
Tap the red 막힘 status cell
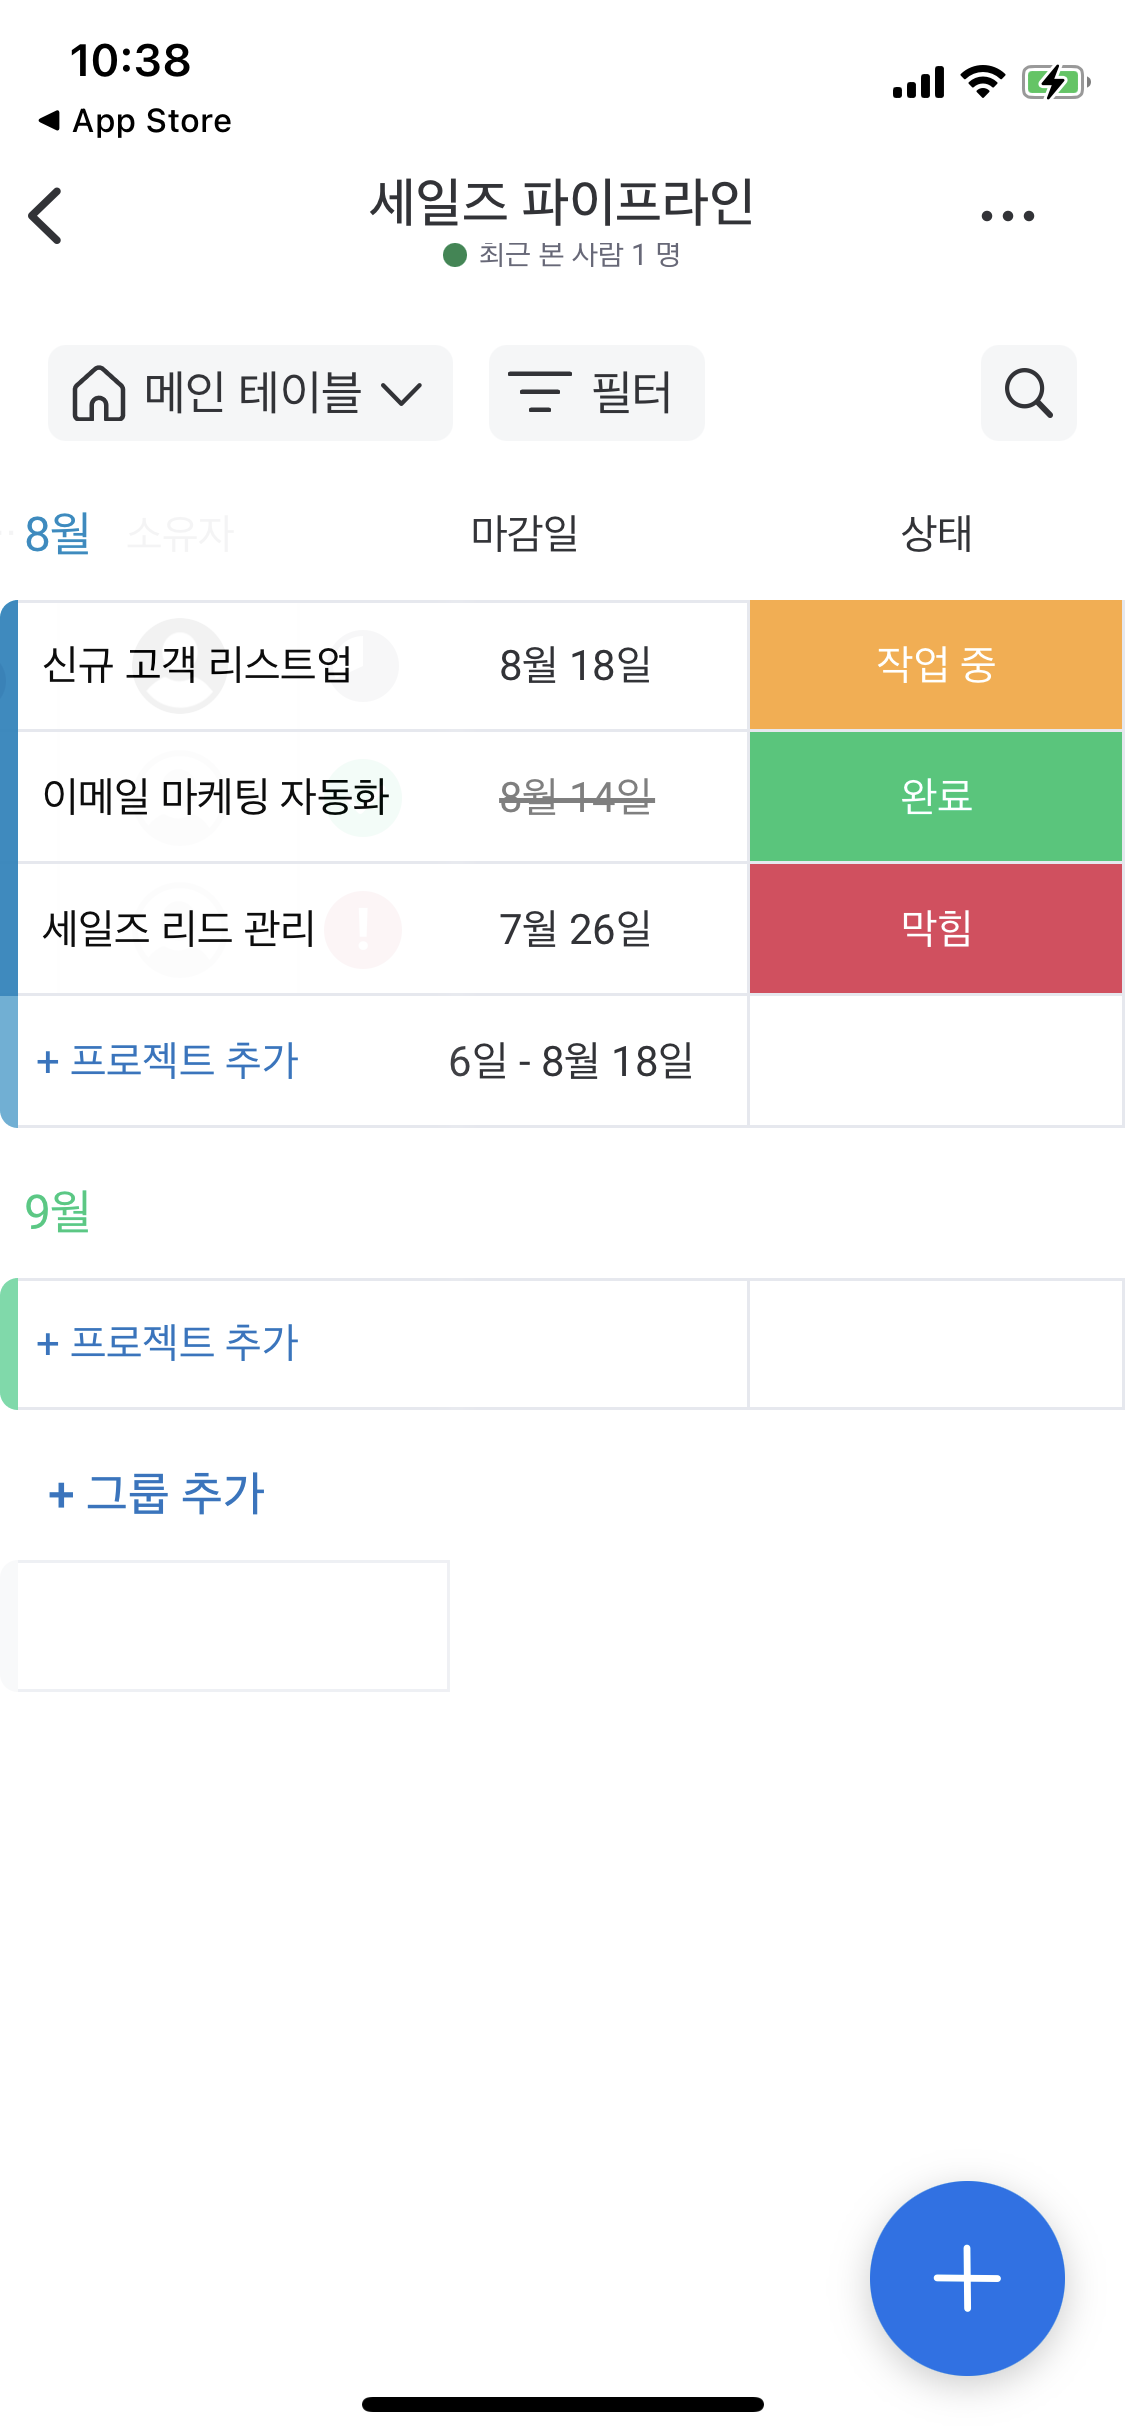[935, 928]
